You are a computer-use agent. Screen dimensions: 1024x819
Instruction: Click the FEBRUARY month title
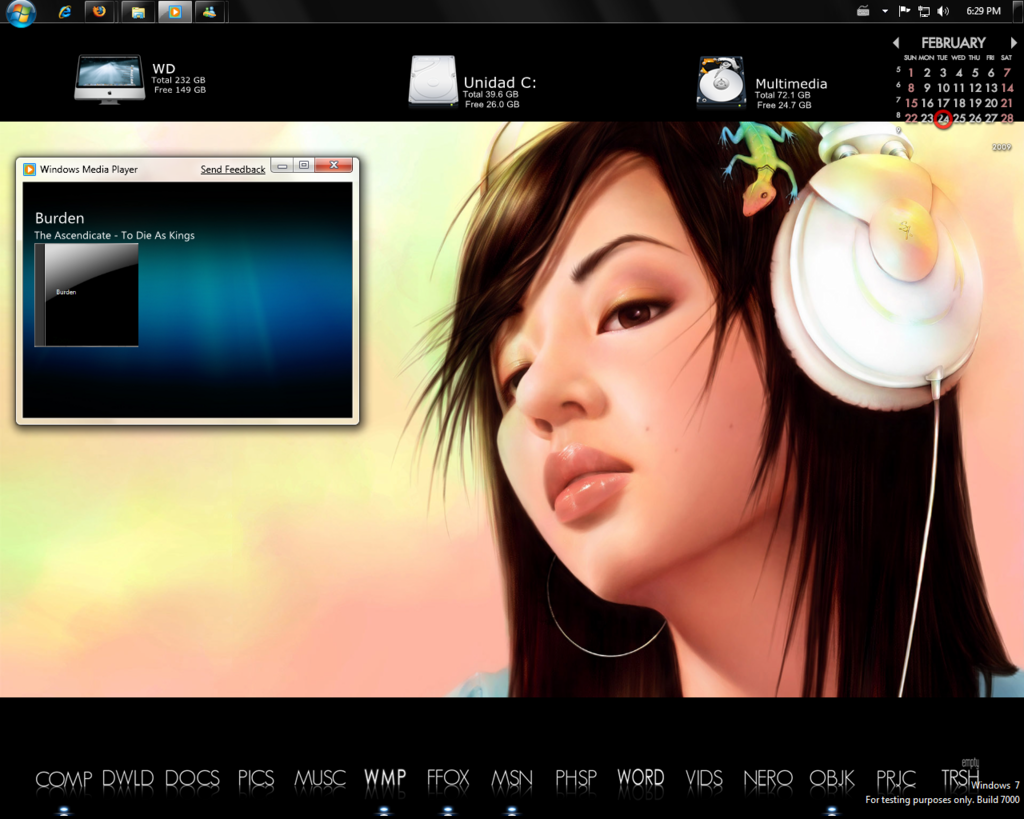(x=953, y=43)
